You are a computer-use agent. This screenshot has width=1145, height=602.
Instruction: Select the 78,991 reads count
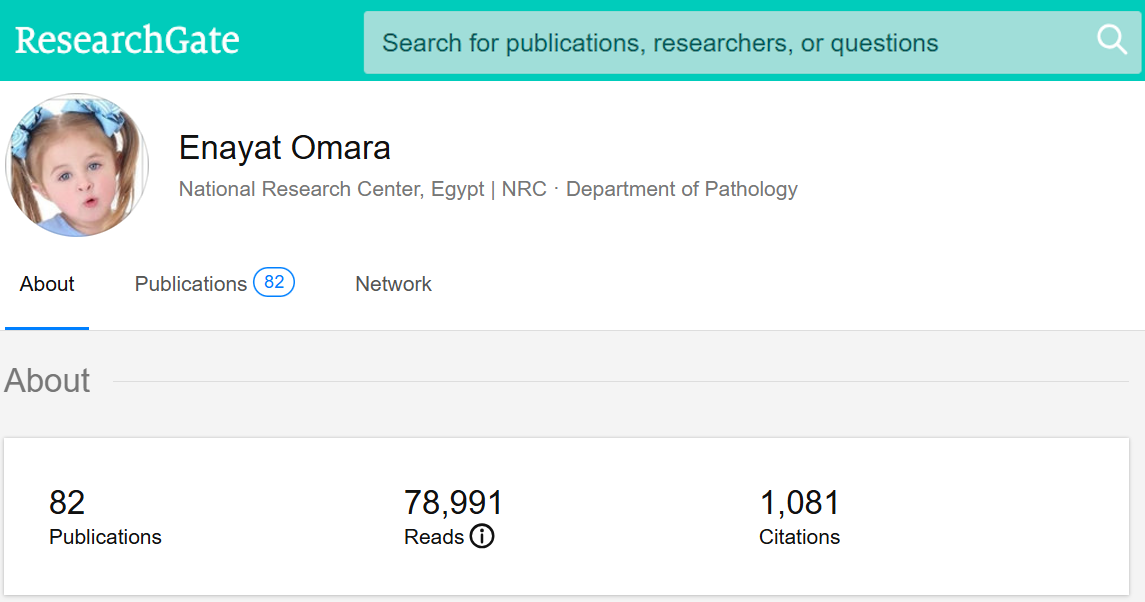coord(453,502)
